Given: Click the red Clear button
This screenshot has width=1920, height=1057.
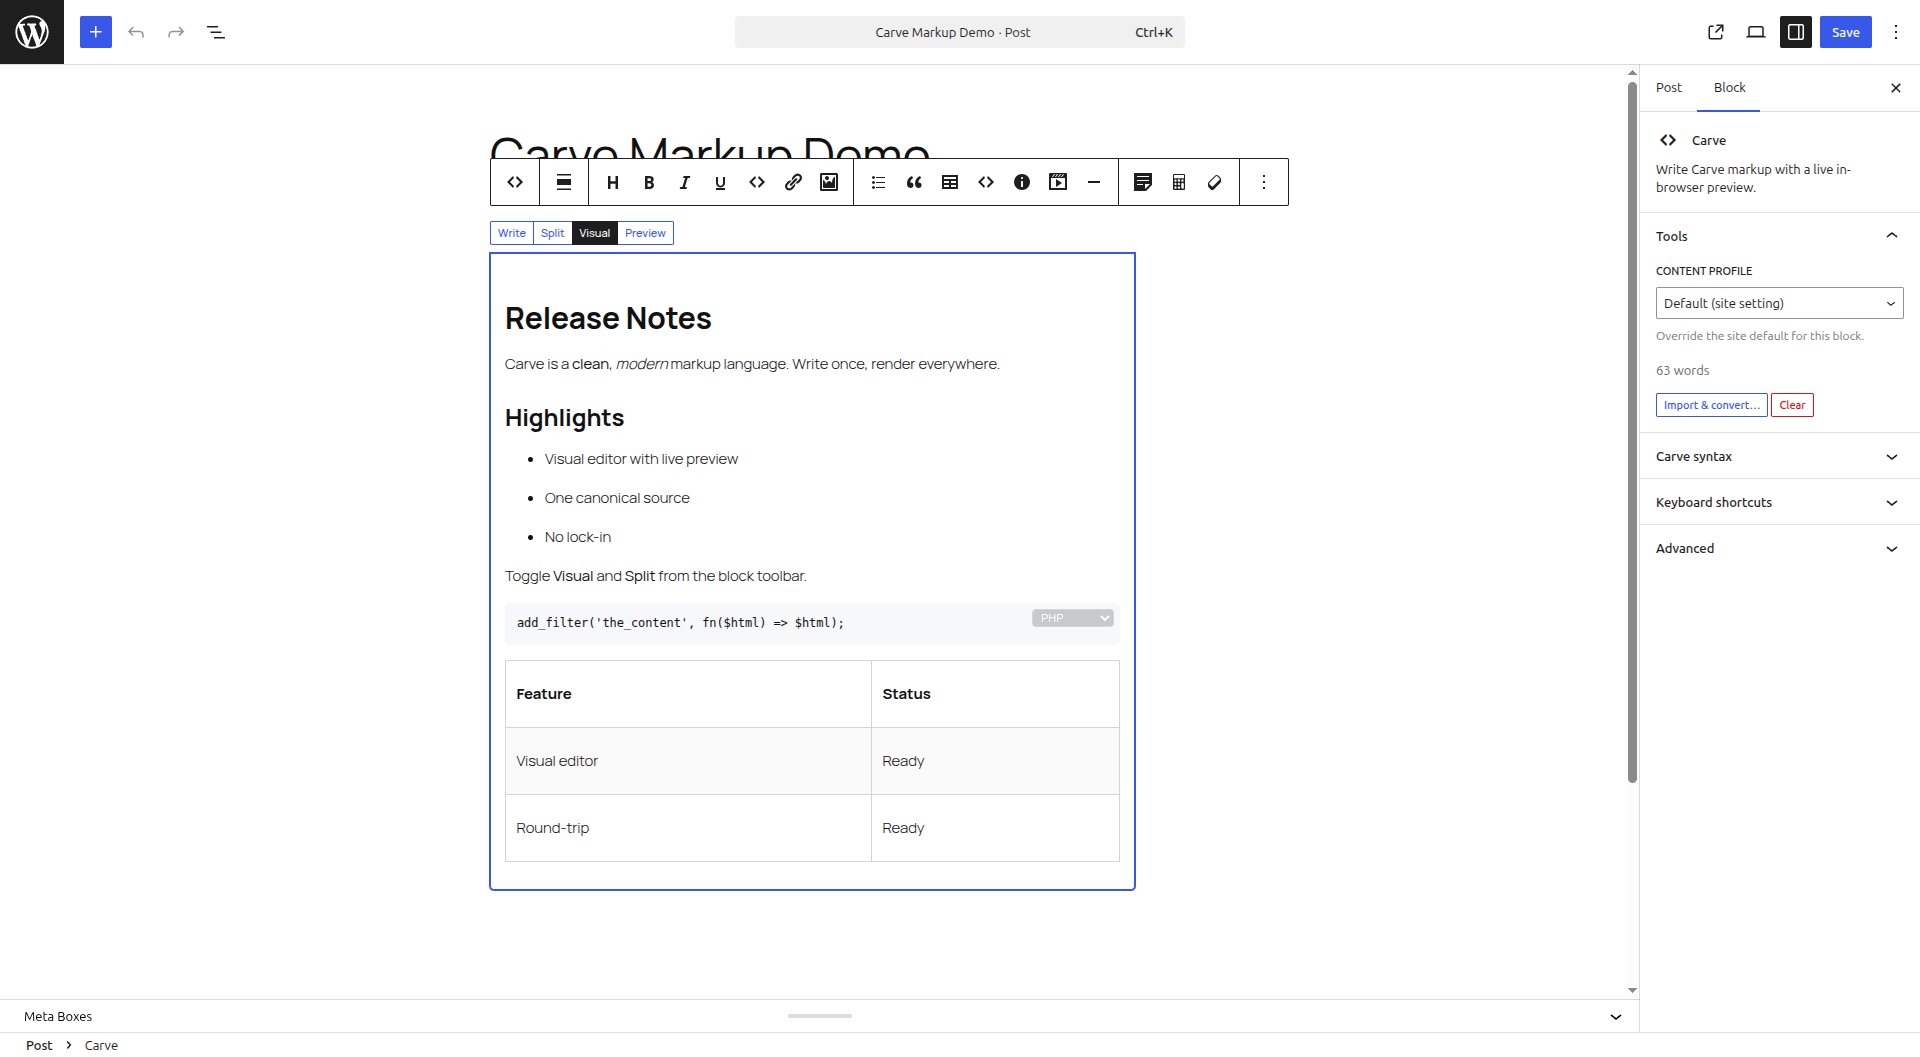Looking at the screenshot, I should coord(1792,405).
